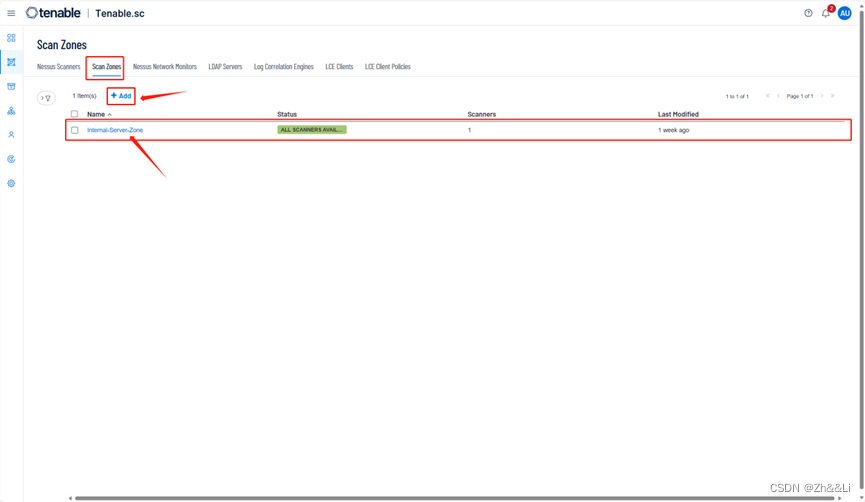
Task: Click the '1 Item(s)' count label
Action: point(84,96)
